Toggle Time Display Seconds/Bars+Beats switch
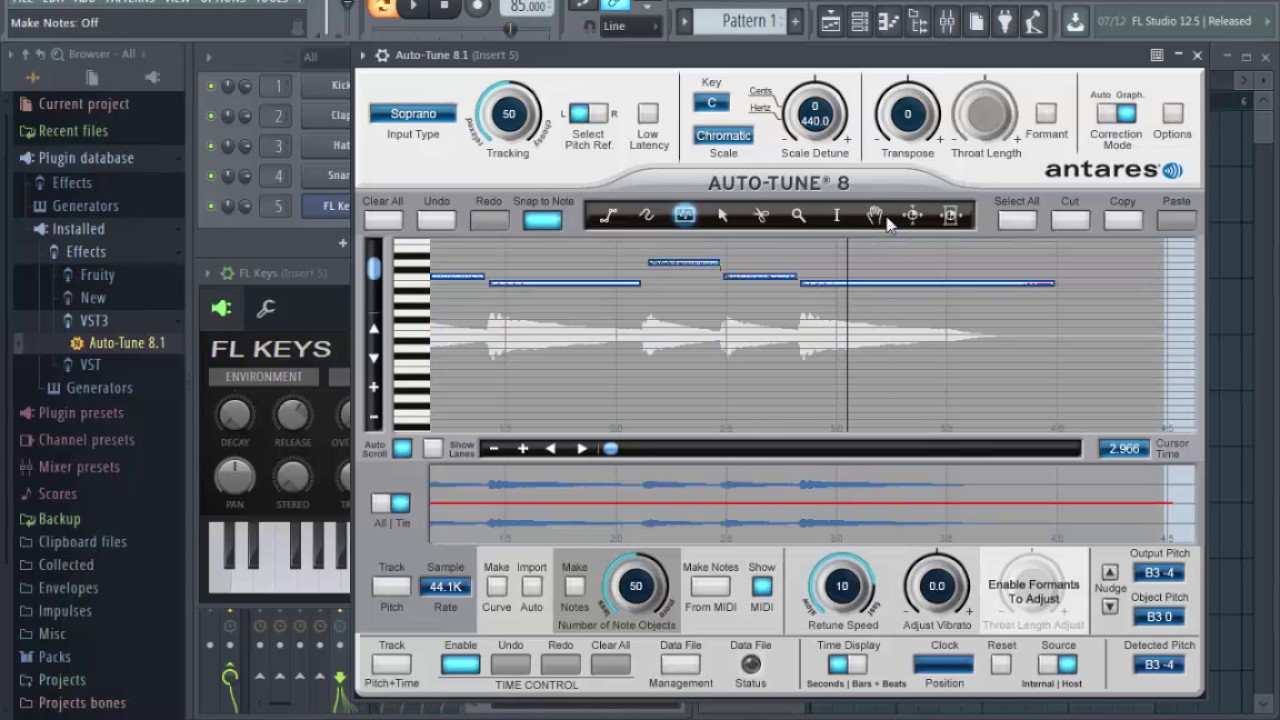The height and width of the screenshot is (720, 1280). coord(848,664)
